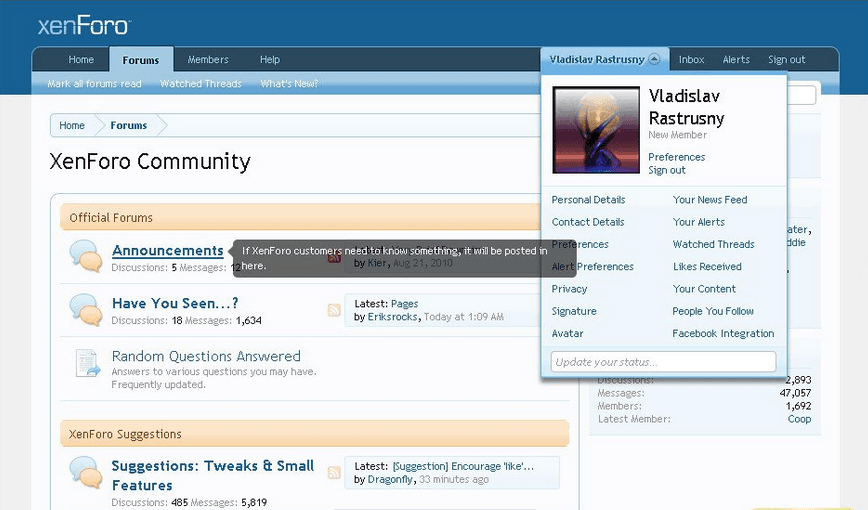Open the Home navigation tab

[x=81, y=59]
